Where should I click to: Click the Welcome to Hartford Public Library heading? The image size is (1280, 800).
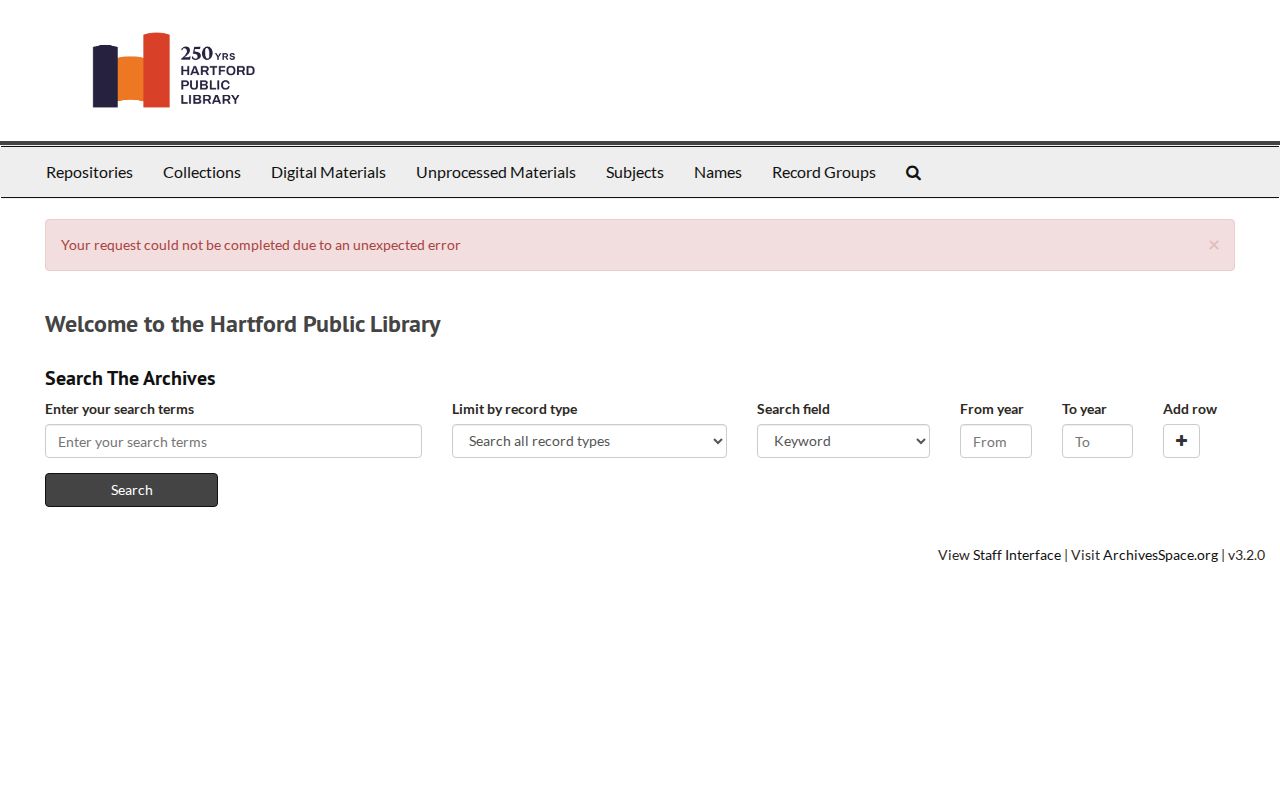pyautogui.click(x=243, y=325)
